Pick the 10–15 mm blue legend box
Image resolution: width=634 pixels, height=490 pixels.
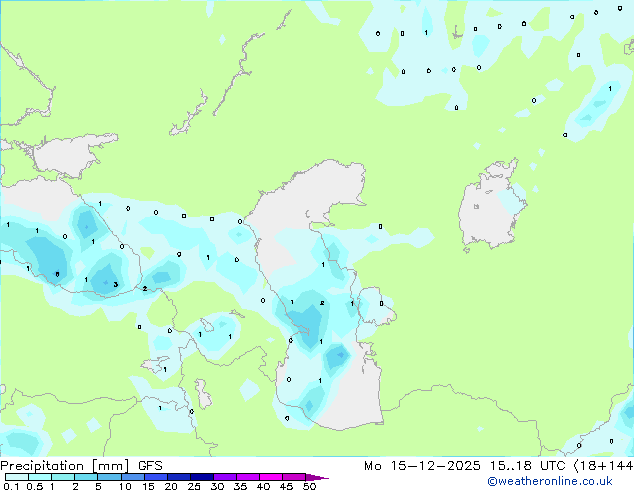tap(132, 477)
